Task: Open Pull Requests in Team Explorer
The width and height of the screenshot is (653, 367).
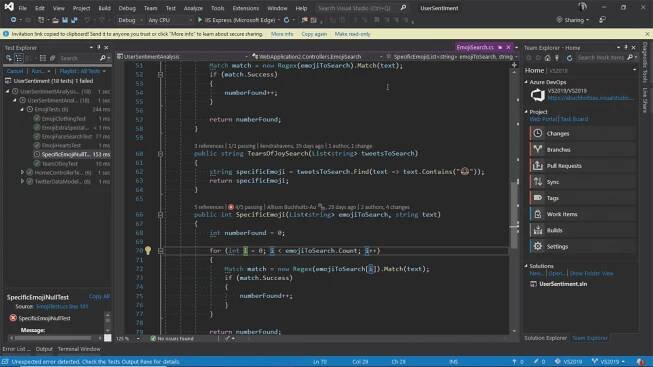Action: tap(582, 166)
